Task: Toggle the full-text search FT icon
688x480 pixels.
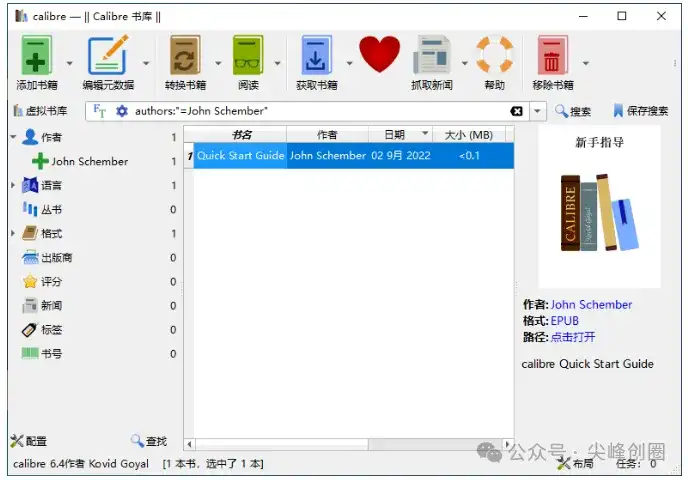Action: pos(100,111)
